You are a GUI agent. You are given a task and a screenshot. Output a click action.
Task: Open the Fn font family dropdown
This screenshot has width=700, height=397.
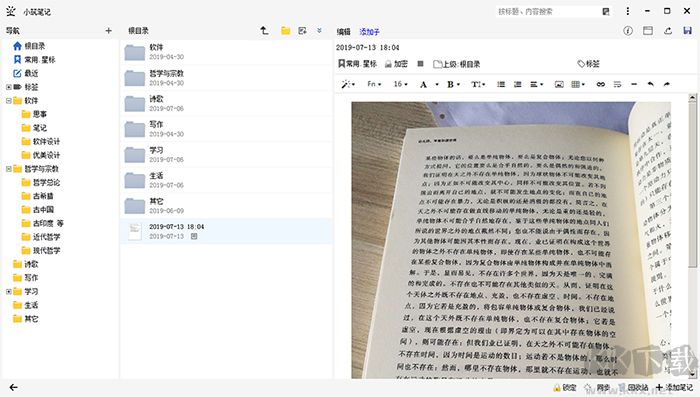tap(374, 84)
